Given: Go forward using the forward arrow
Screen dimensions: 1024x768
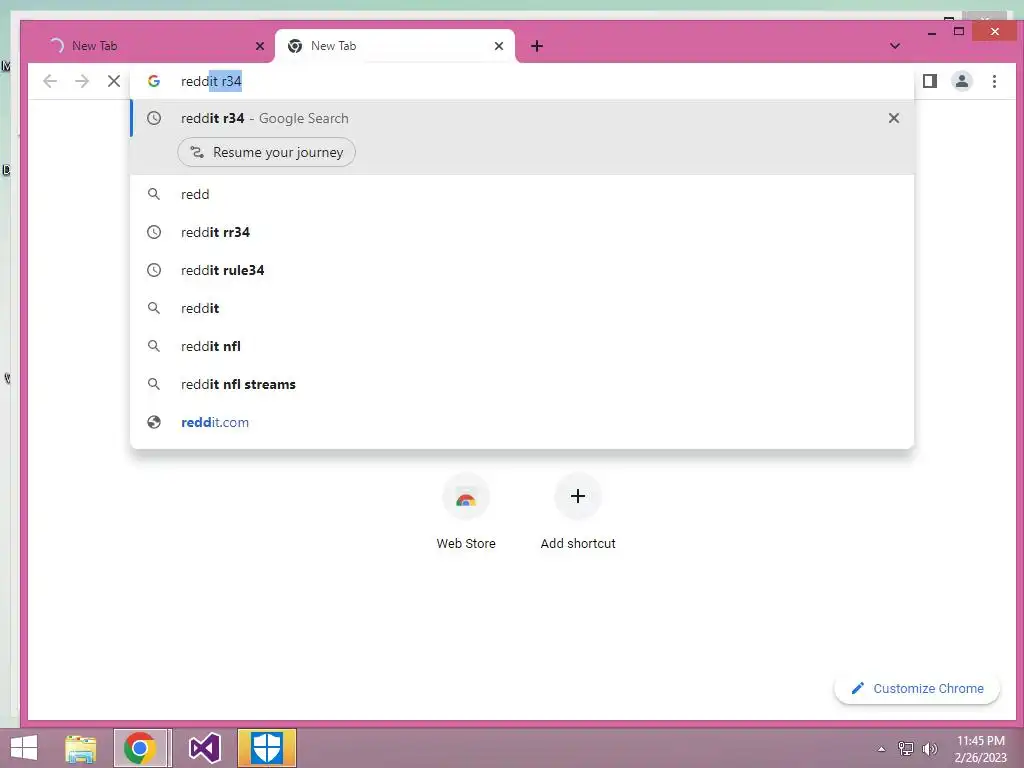Looking at the screenshot, I should pos(82,81).
